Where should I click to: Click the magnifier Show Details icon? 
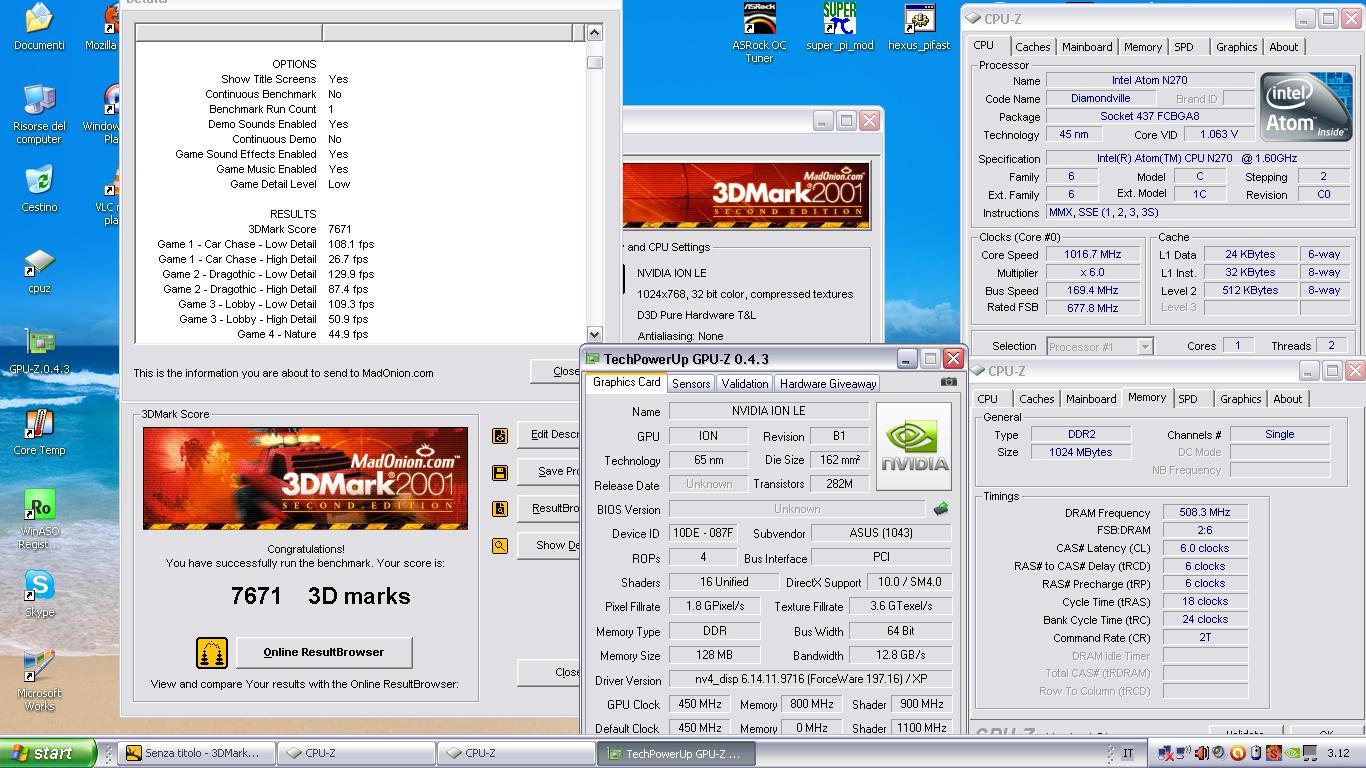(500, 545)
